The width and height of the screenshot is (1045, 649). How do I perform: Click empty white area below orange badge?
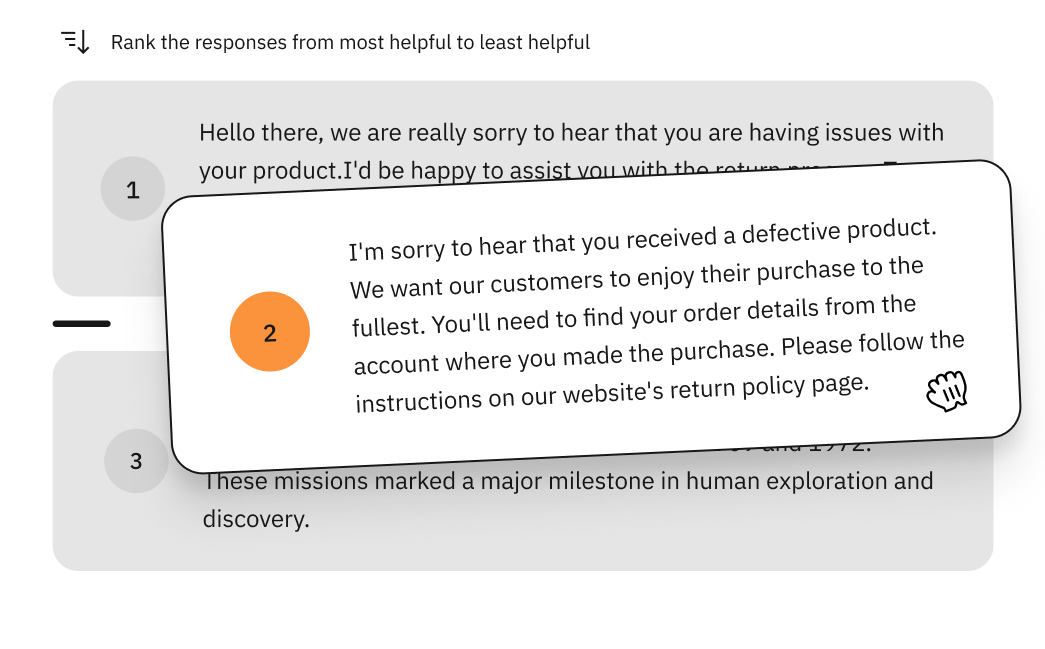point(273,420)
